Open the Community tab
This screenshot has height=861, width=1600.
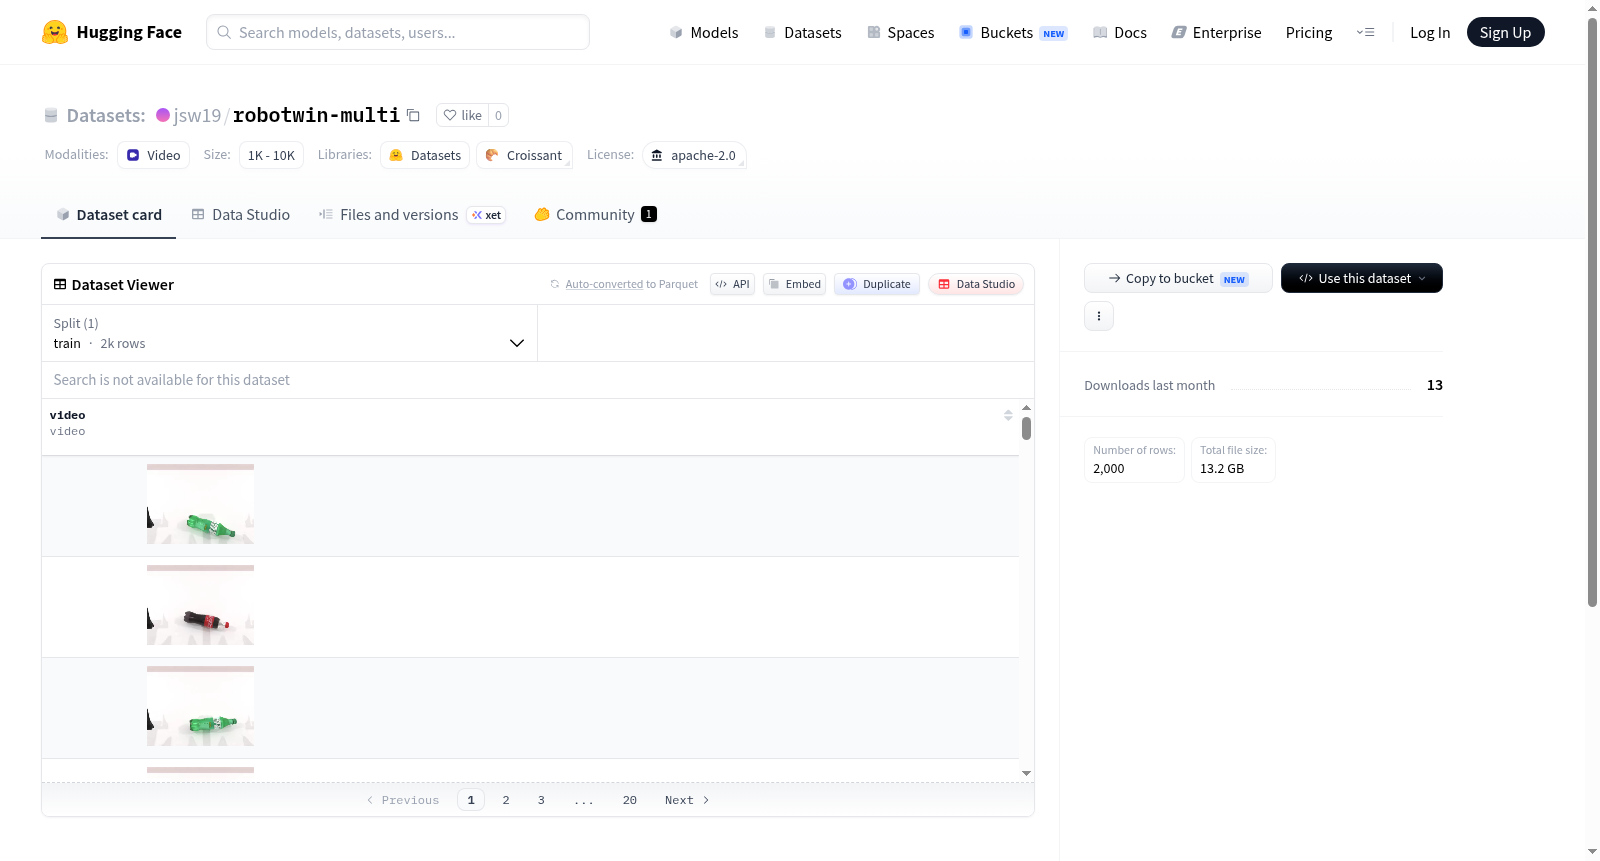click(595, 214)
